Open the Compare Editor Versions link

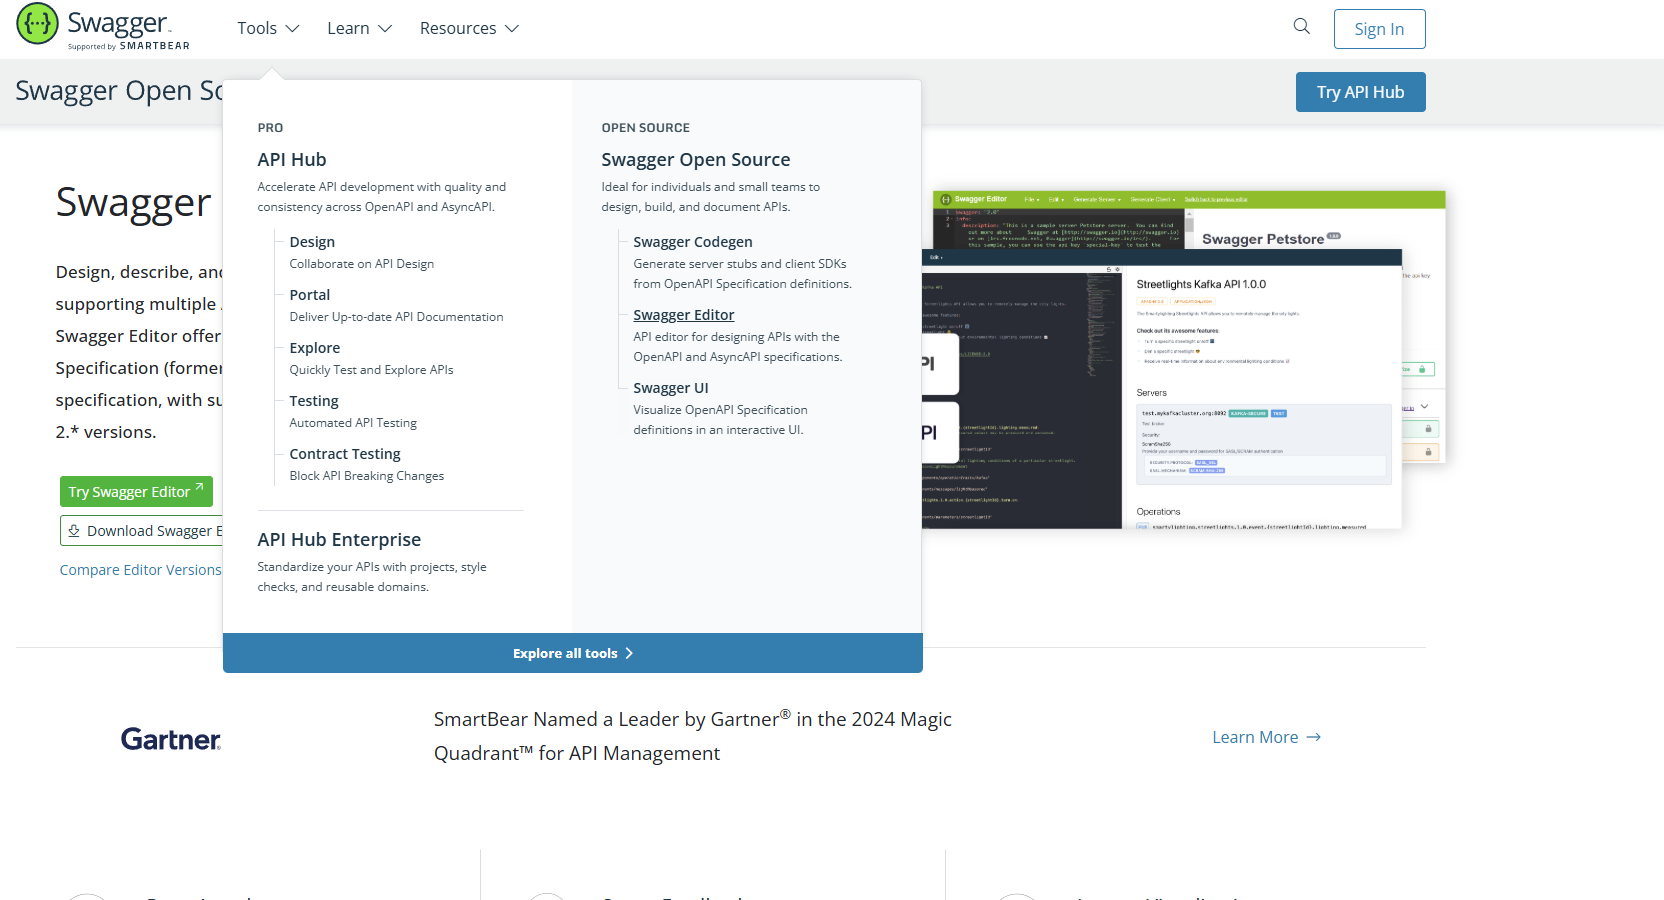click(x=140, y=570)
